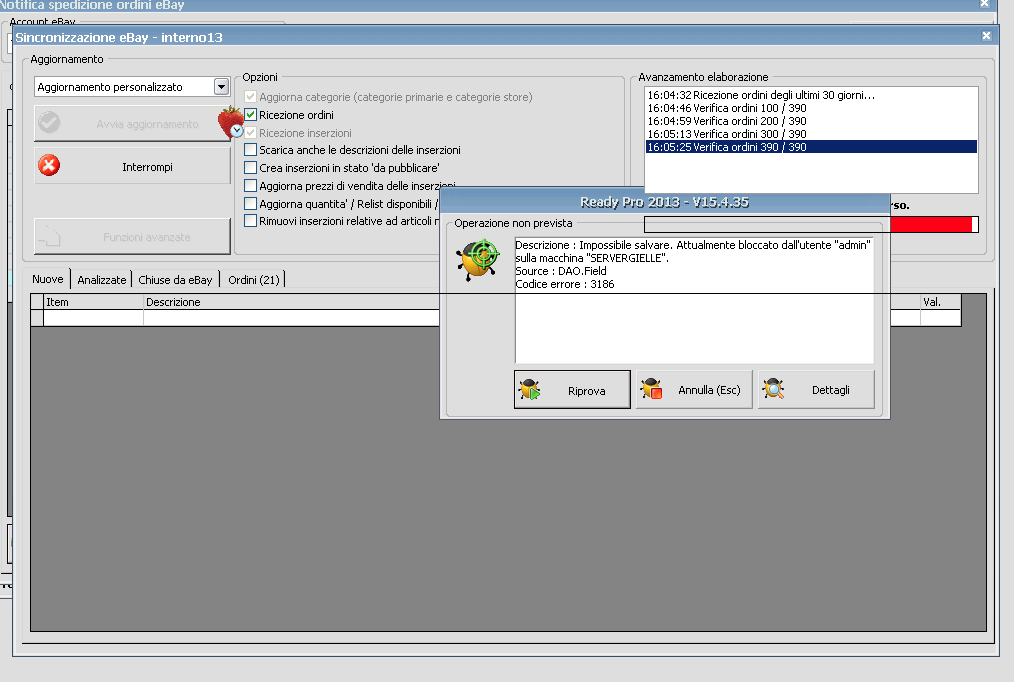Enable Scarica anche le descrizioni delle inserzioni
The height and width of the screenshot is (682, 1014).
pos(250,149)
